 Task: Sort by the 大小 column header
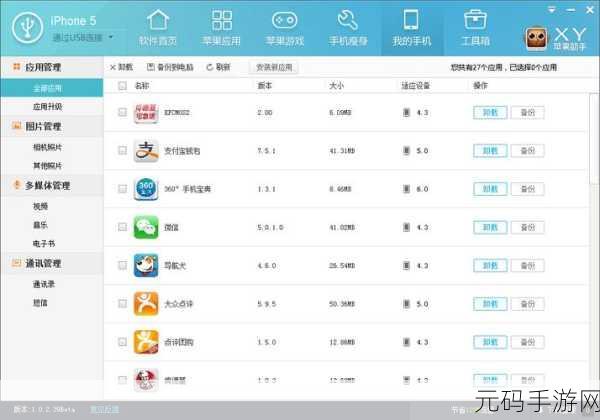[x=336, y=86]
